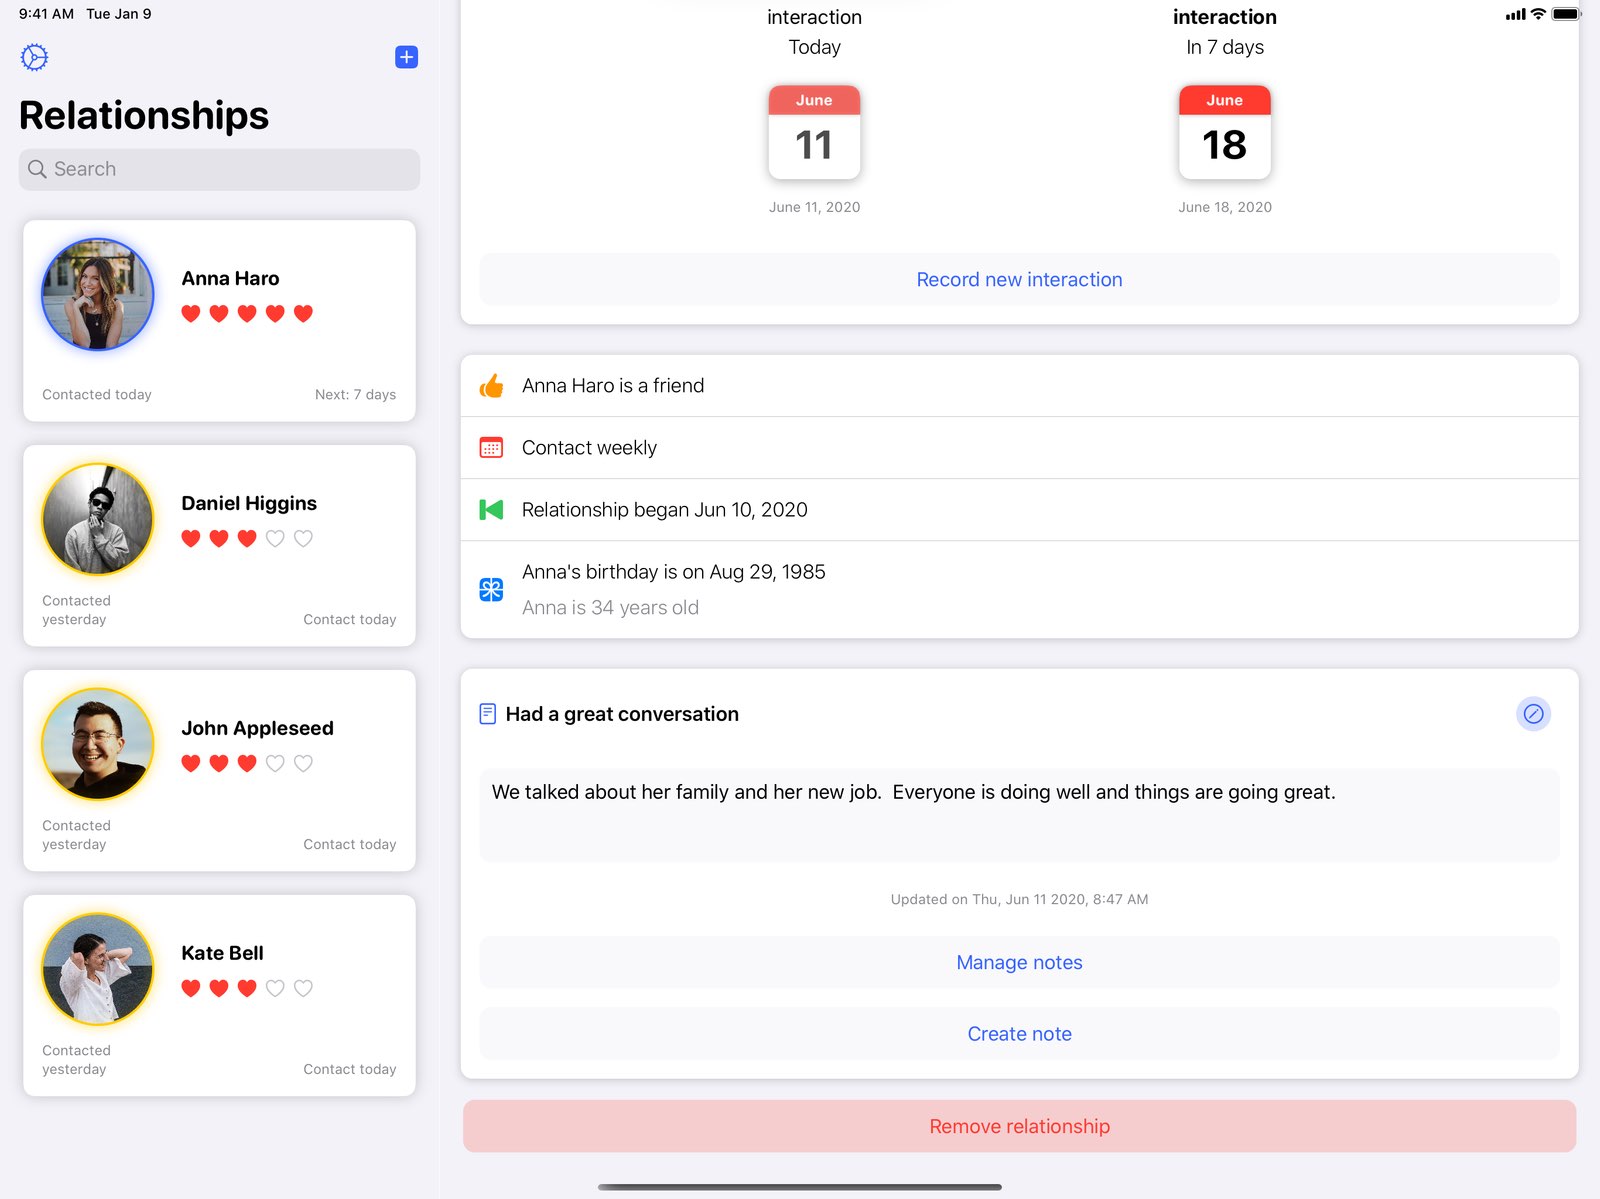
Task: Click the note body text field
Action: [1019, 815]
